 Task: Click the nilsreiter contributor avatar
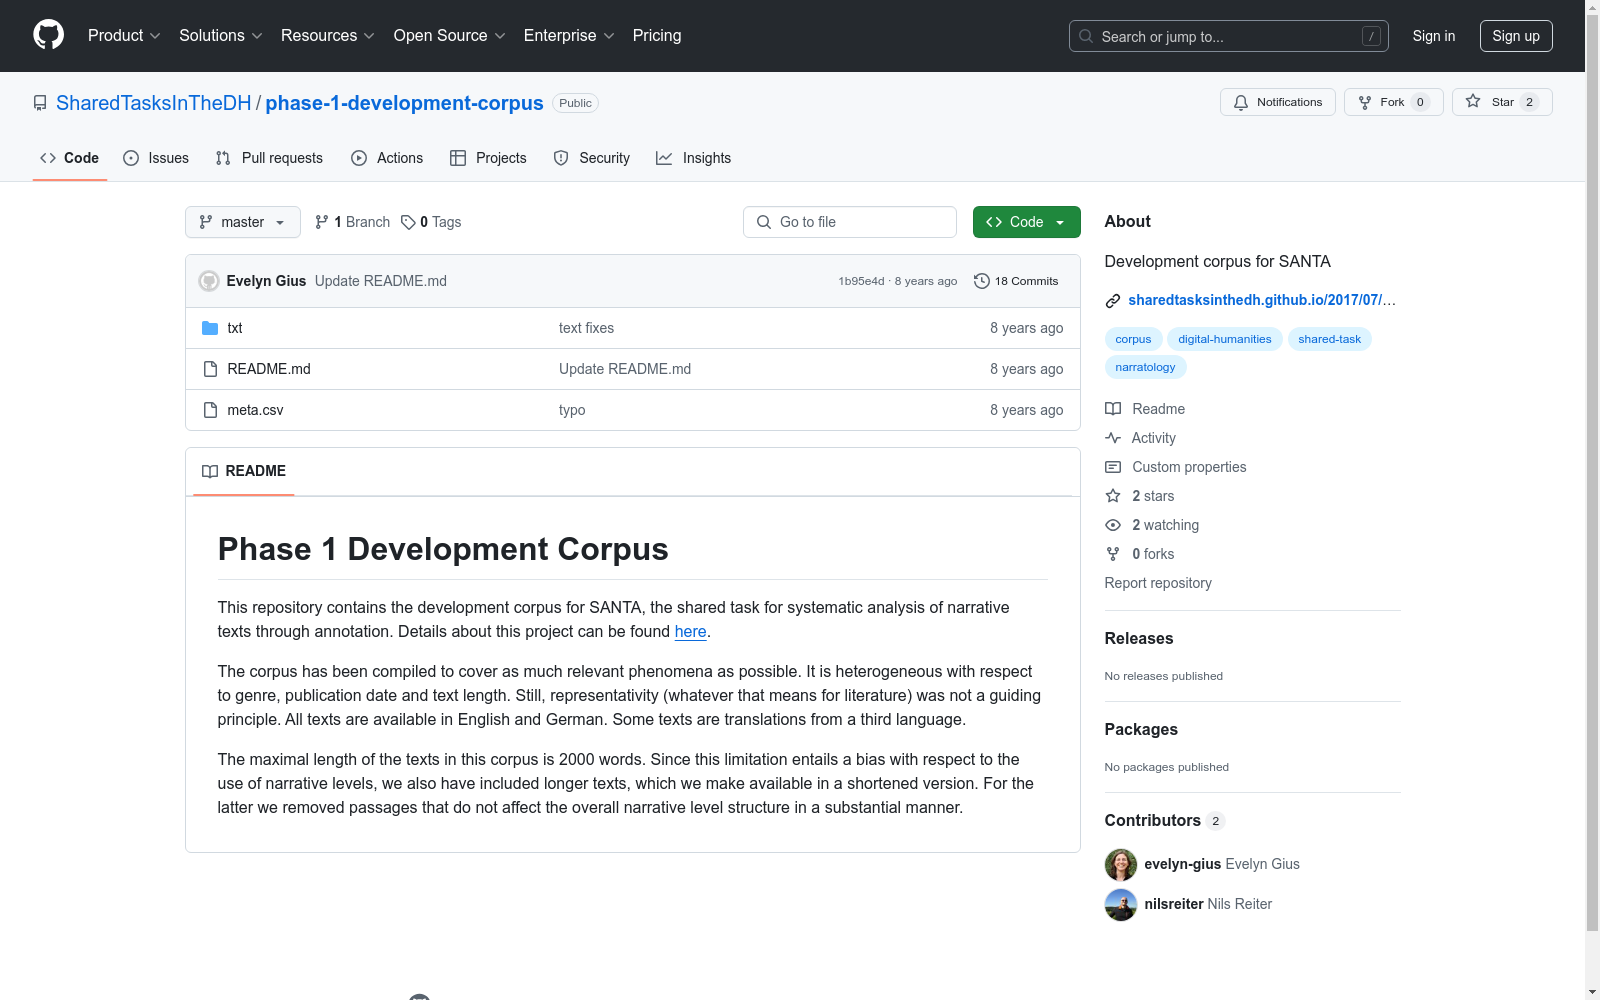(x=1121, y=904)
